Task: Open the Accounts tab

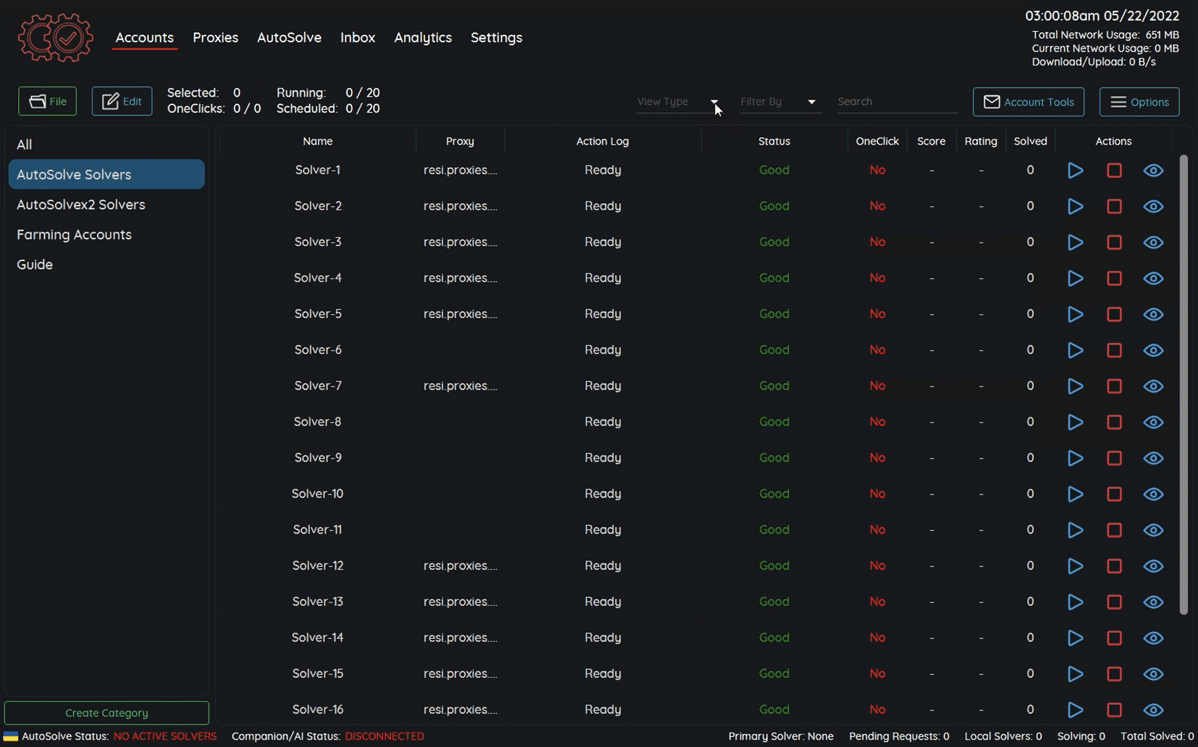Action: [144, 37]
